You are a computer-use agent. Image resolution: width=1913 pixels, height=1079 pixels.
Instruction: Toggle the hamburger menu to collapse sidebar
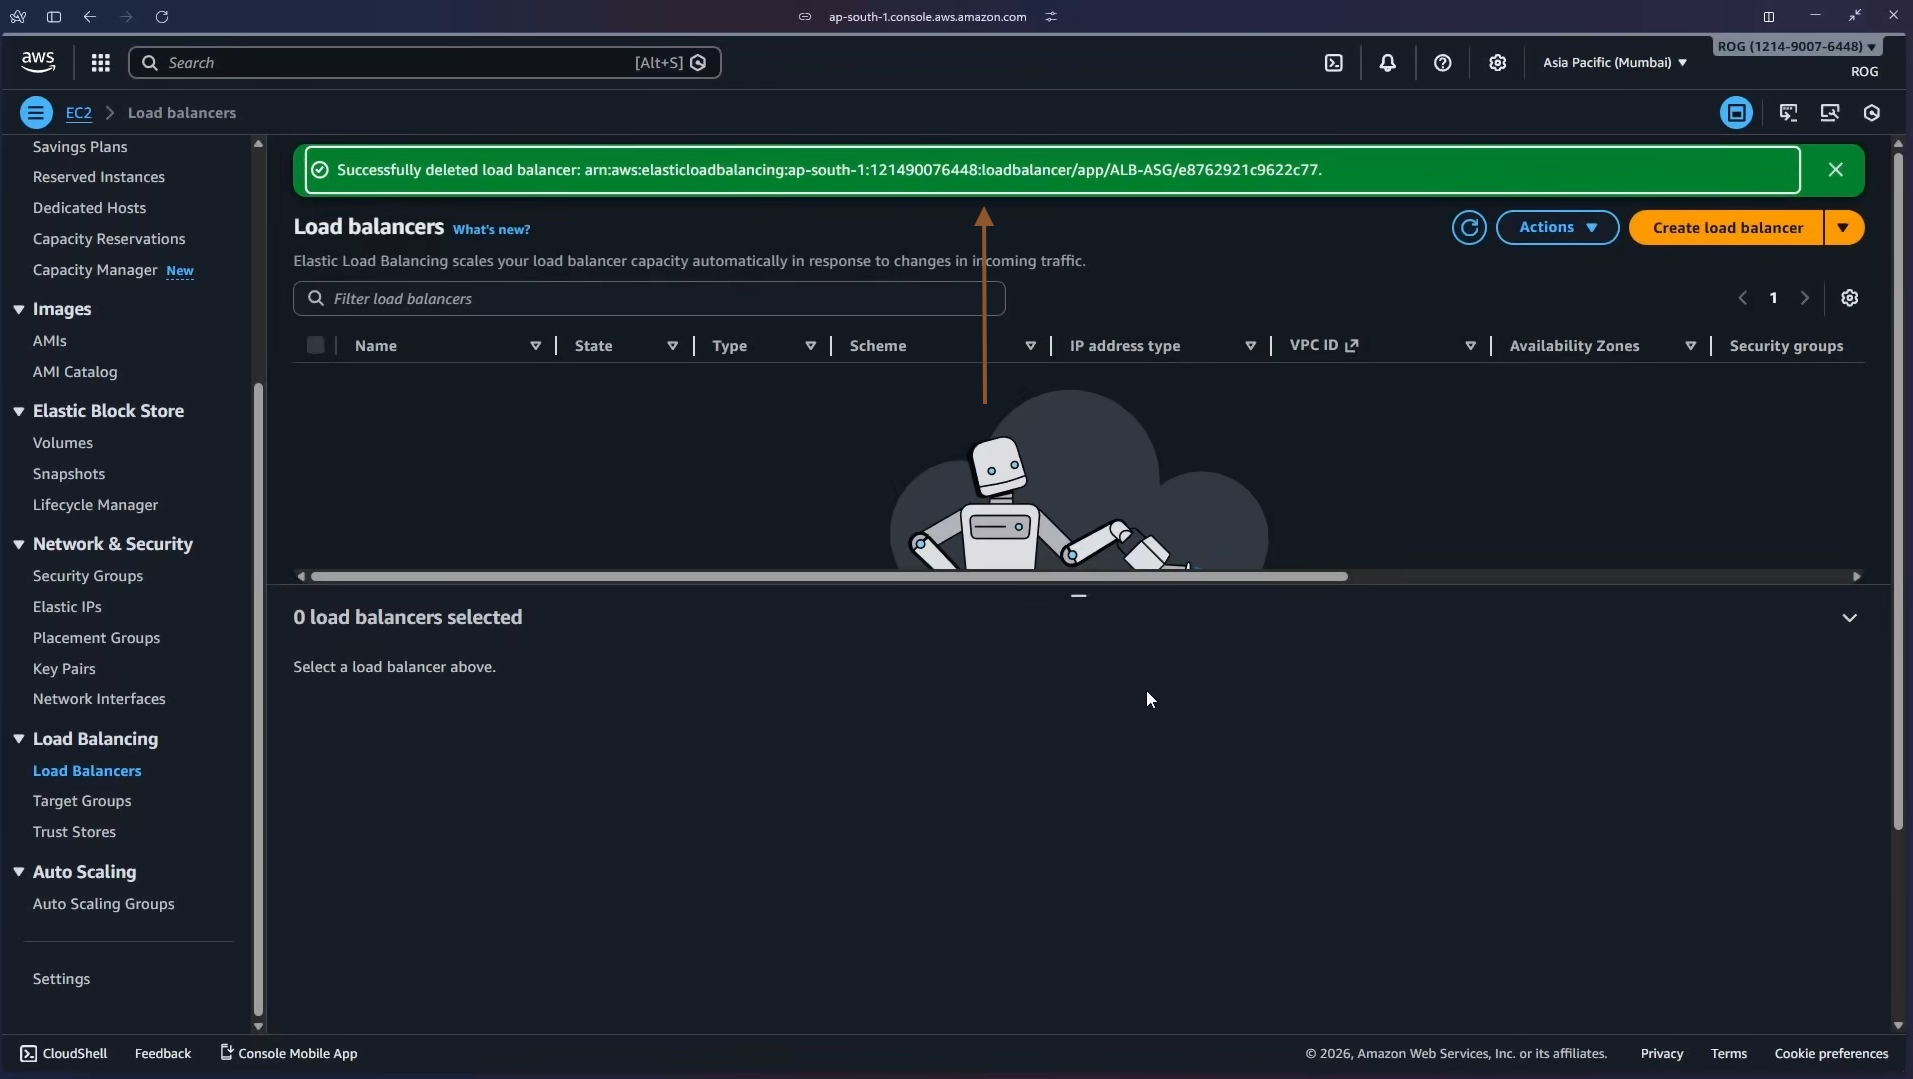click(x=35, y=112)
